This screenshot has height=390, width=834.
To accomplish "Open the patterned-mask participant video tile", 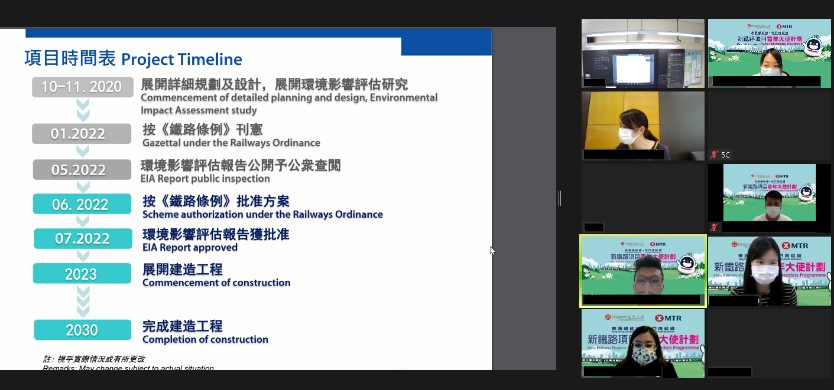I will (x=643, y=344).
